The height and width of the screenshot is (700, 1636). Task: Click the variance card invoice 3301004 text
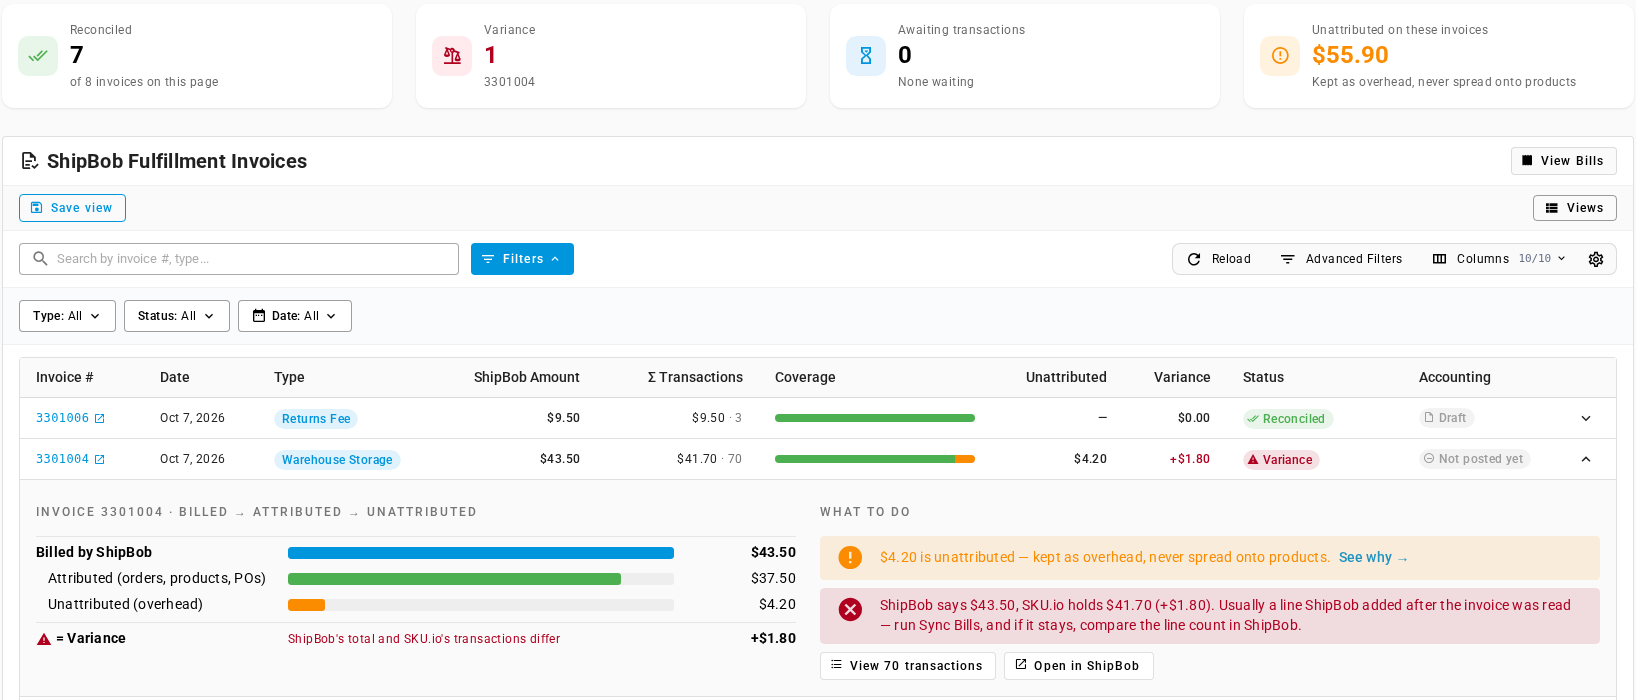[x=509, y=82]
